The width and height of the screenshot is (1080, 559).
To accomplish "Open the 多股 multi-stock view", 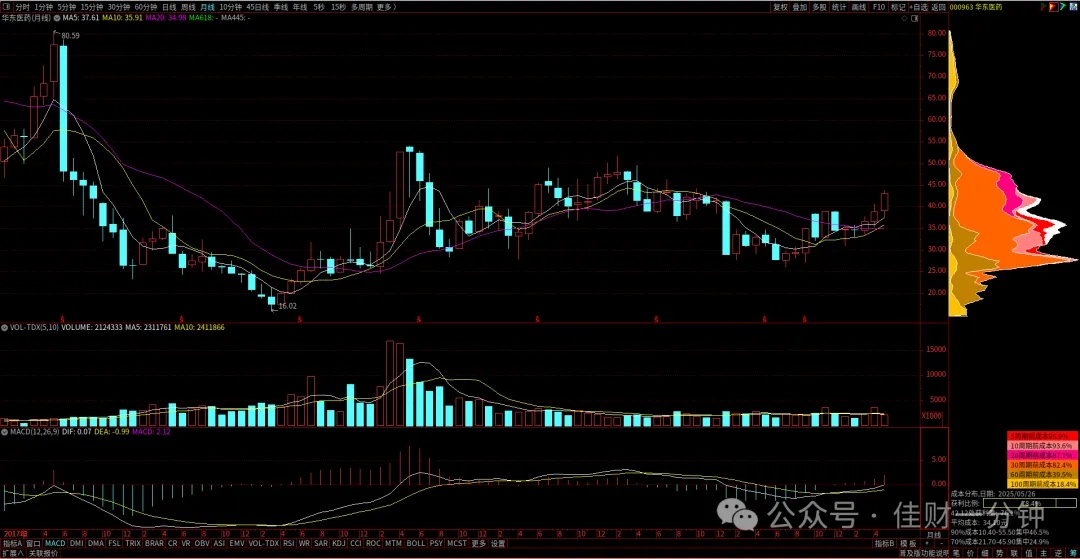I will [820, 8].
